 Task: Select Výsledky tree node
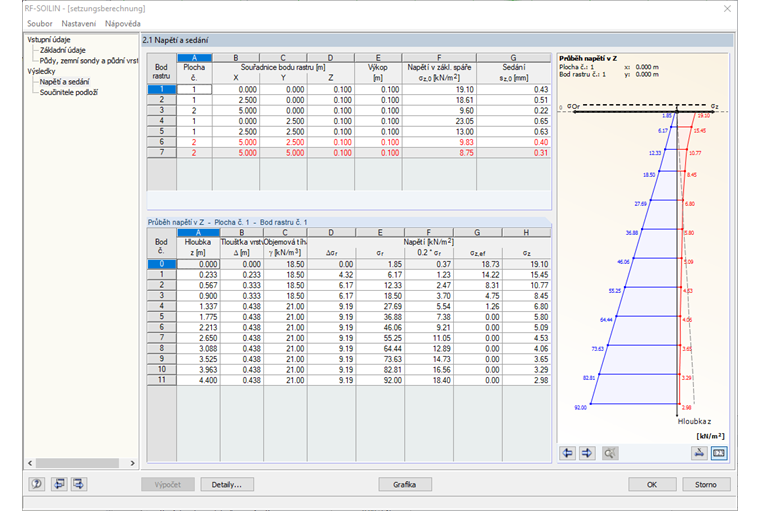(x=41, y=71)
